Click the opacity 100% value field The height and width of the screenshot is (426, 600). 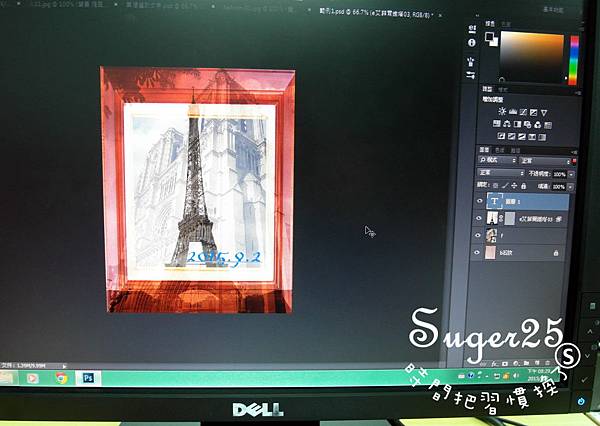[x=559, y=174]
